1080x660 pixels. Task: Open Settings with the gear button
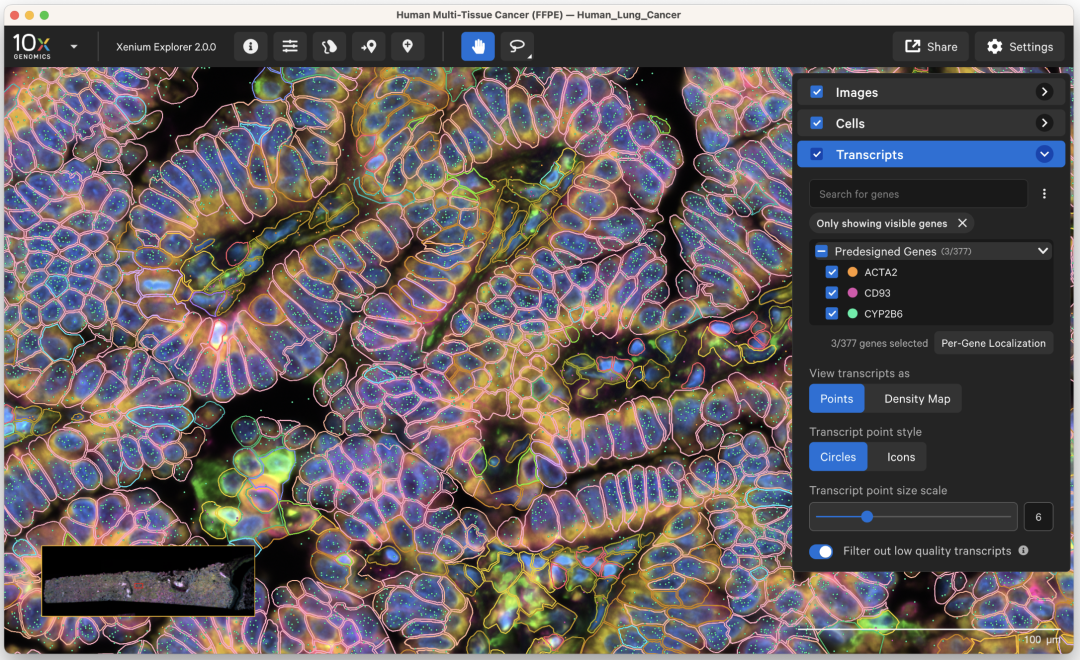(x=1019, y=46)
